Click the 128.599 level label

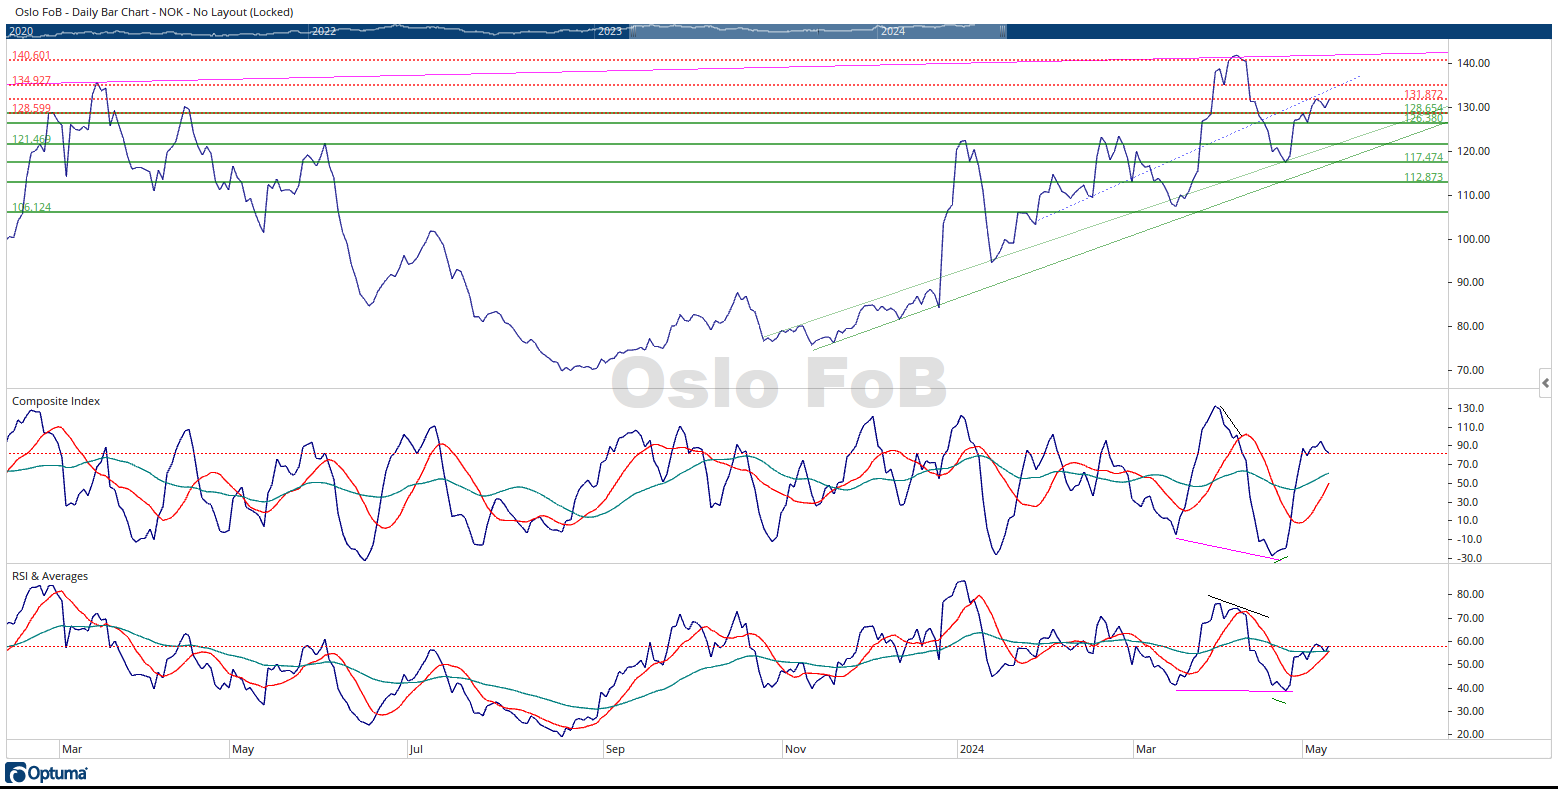point(31,108)
